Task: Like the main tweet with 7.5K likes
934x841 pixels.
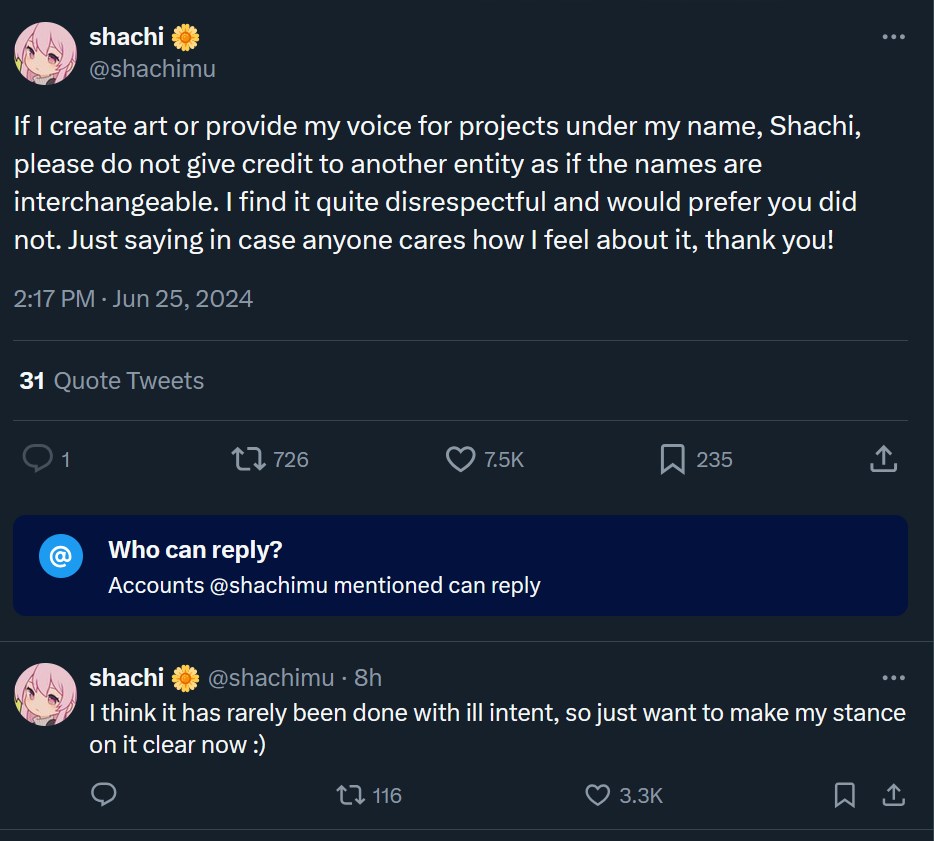Action: coord(460,459)
